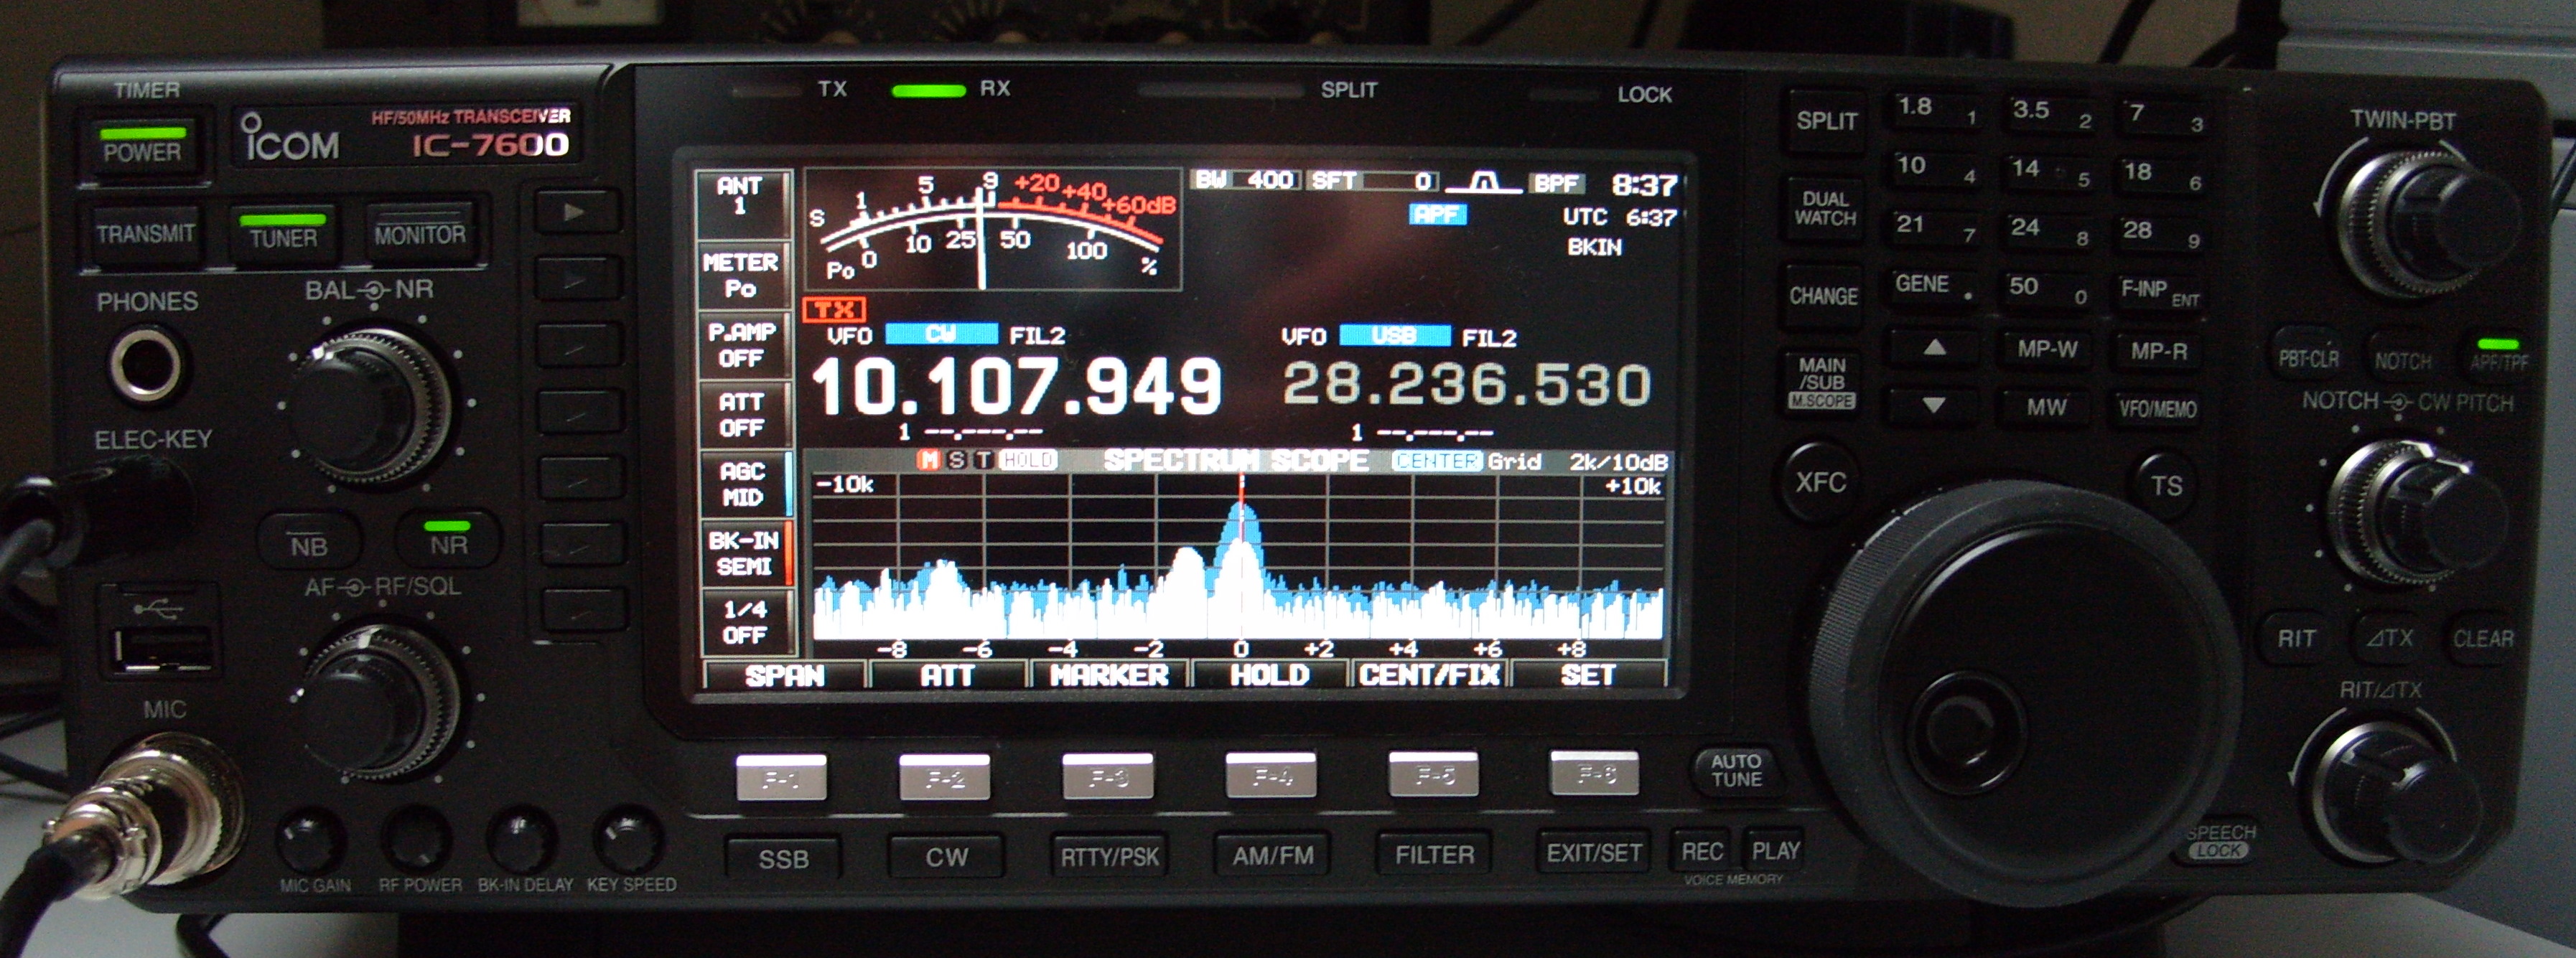Select AM/FM mode button
Screen dimensions: 2576x958
[1273, 855]
